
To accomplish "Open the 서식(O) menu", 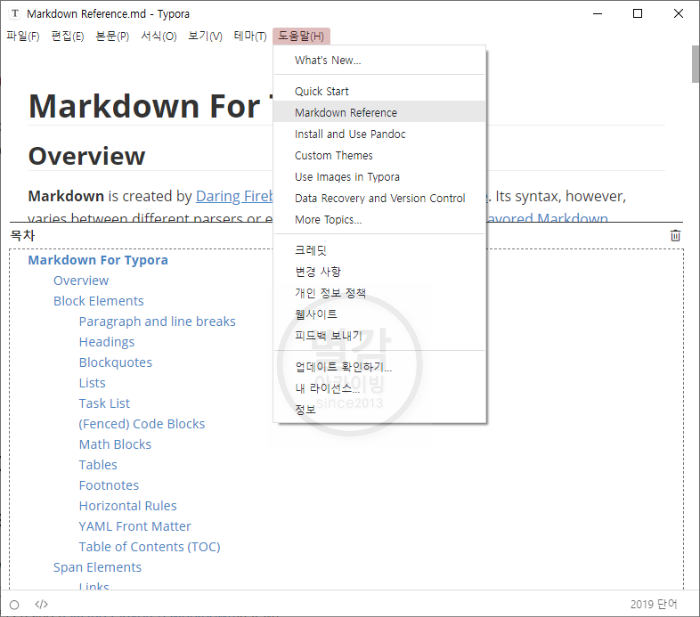I will point(159,36).
